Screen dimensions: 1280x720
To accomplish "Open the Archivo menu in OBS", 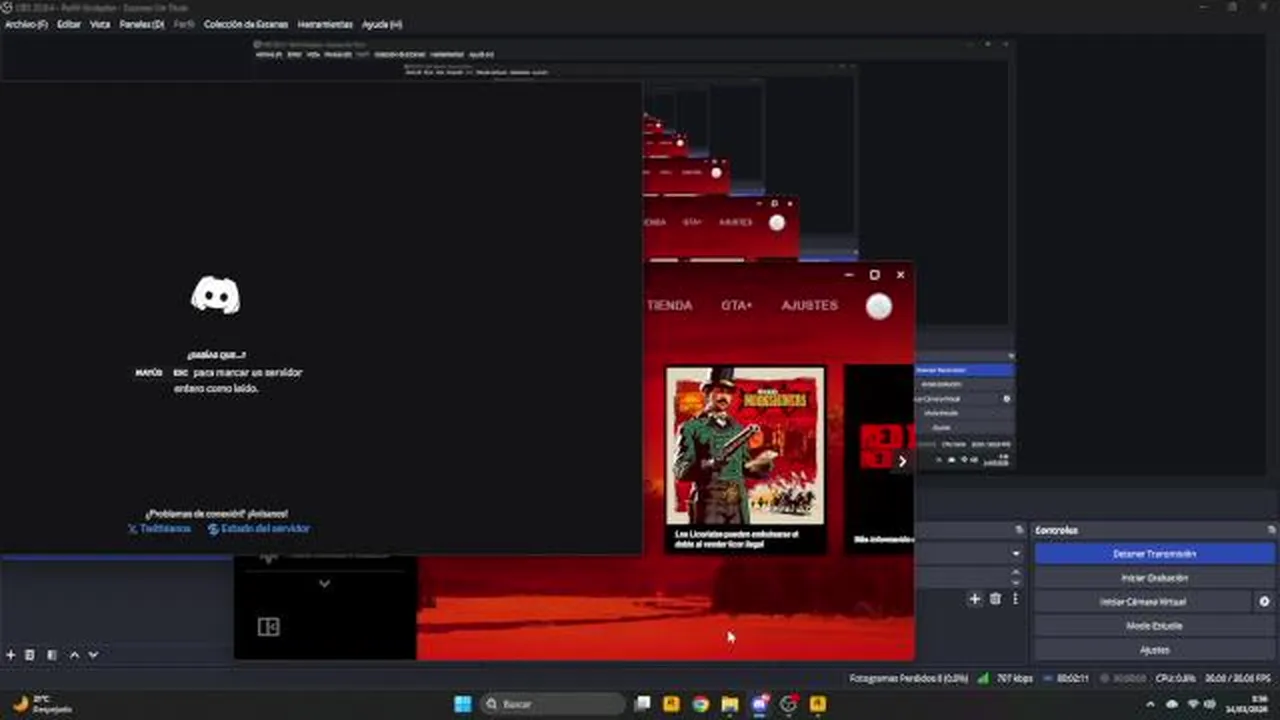I will (x=26, y=24).
